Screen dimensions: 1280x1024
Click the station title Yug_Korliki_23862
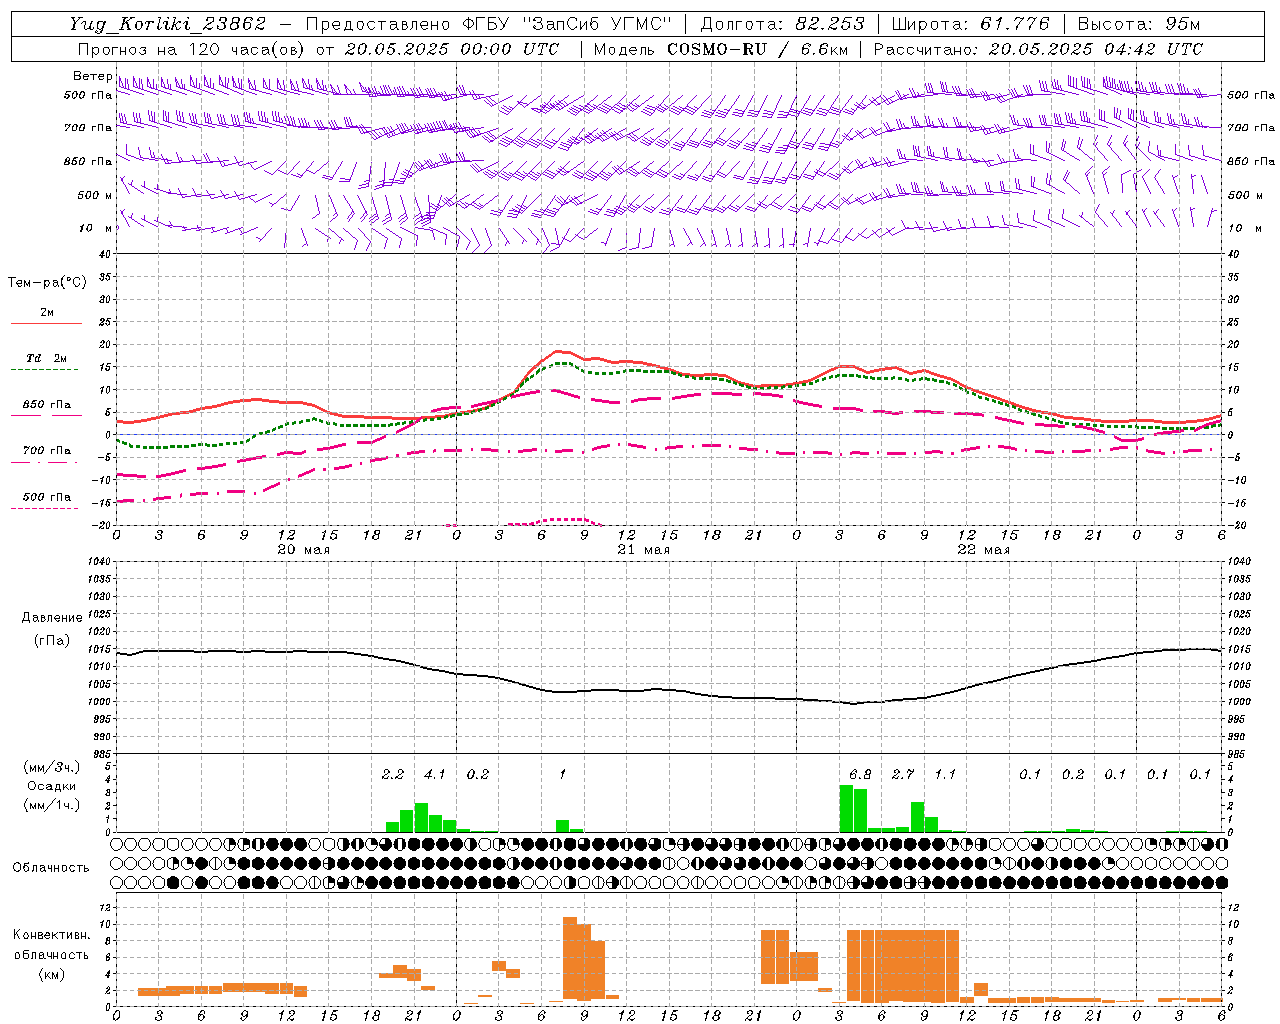pyautogui.click(x=168, y=24)
